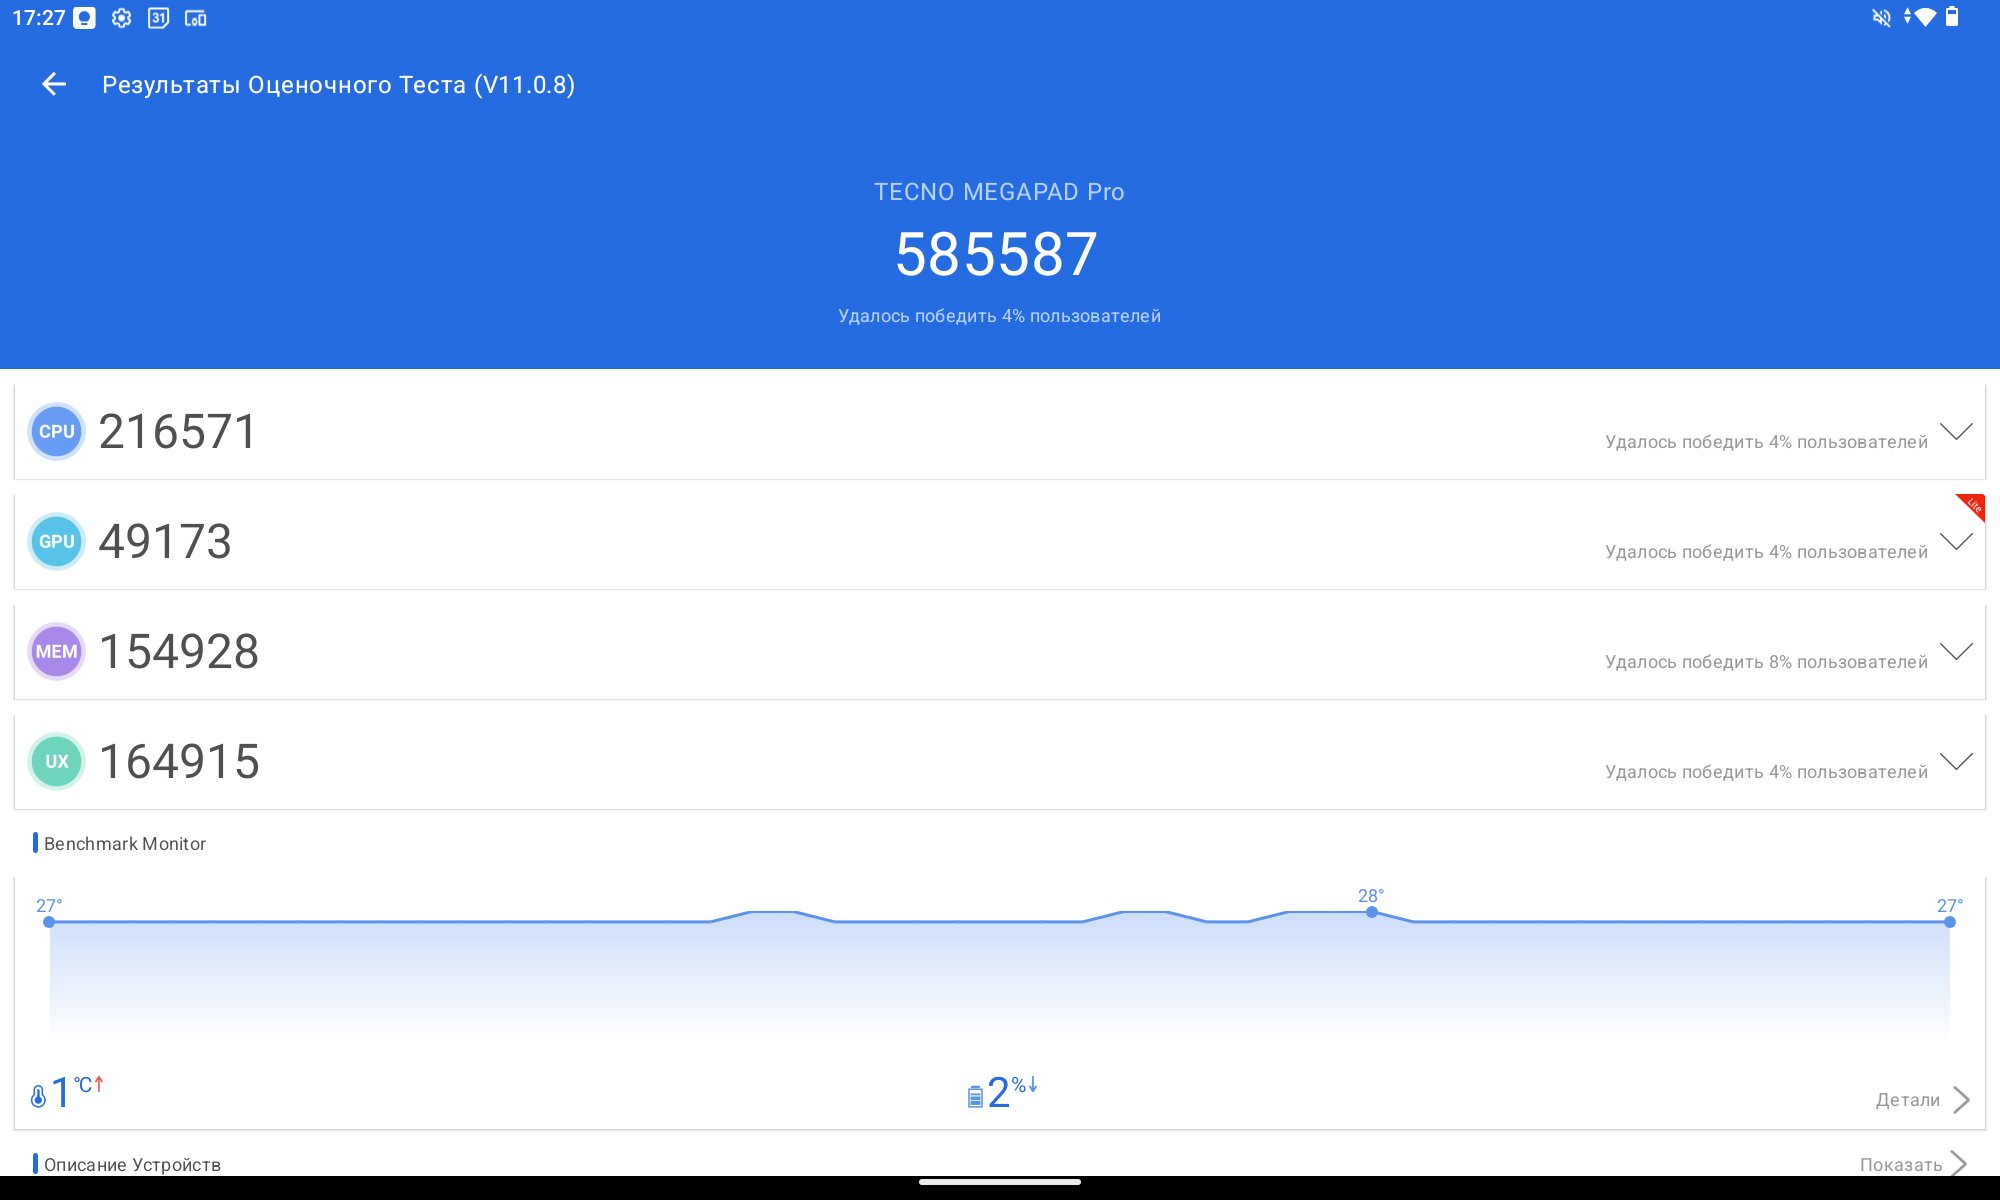Tap the total score 585587

pos(997,254)
